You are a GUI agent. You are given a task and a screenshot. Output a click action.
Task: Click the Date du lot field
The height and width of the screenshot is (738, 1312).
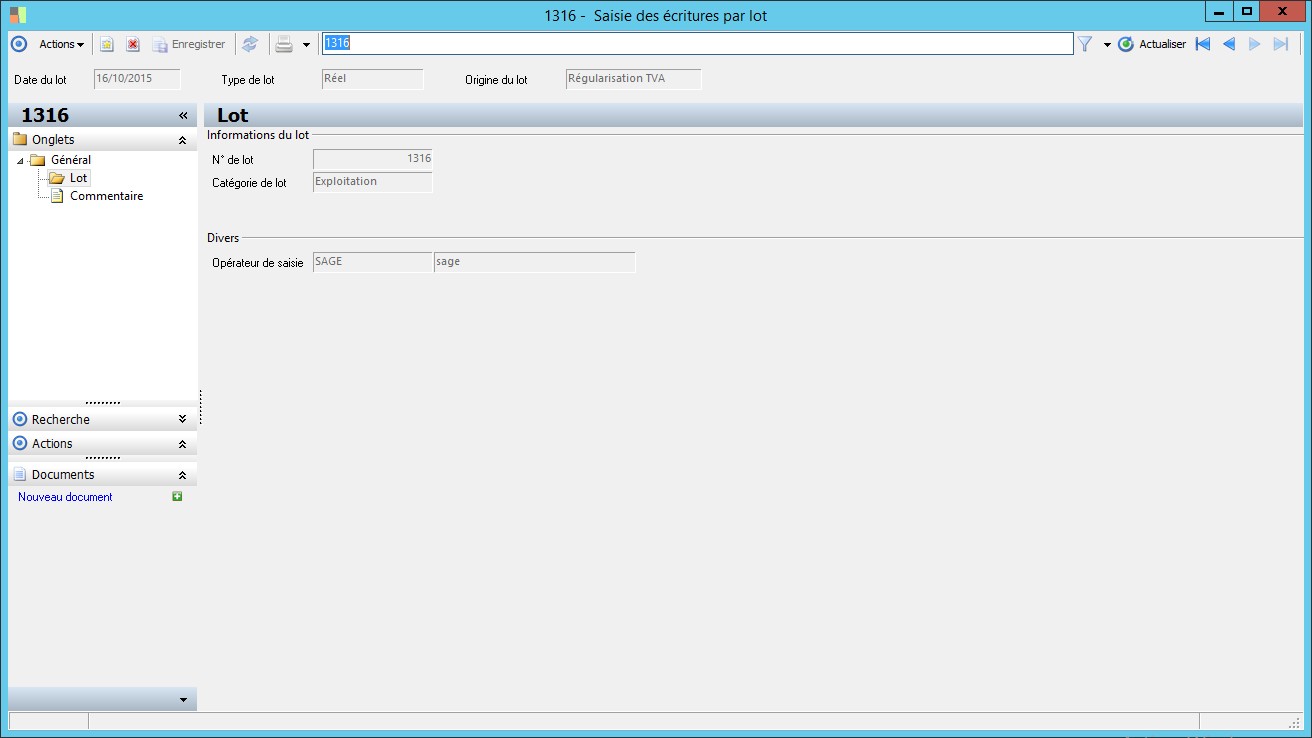pyautogui.click(x=137, y=79)
